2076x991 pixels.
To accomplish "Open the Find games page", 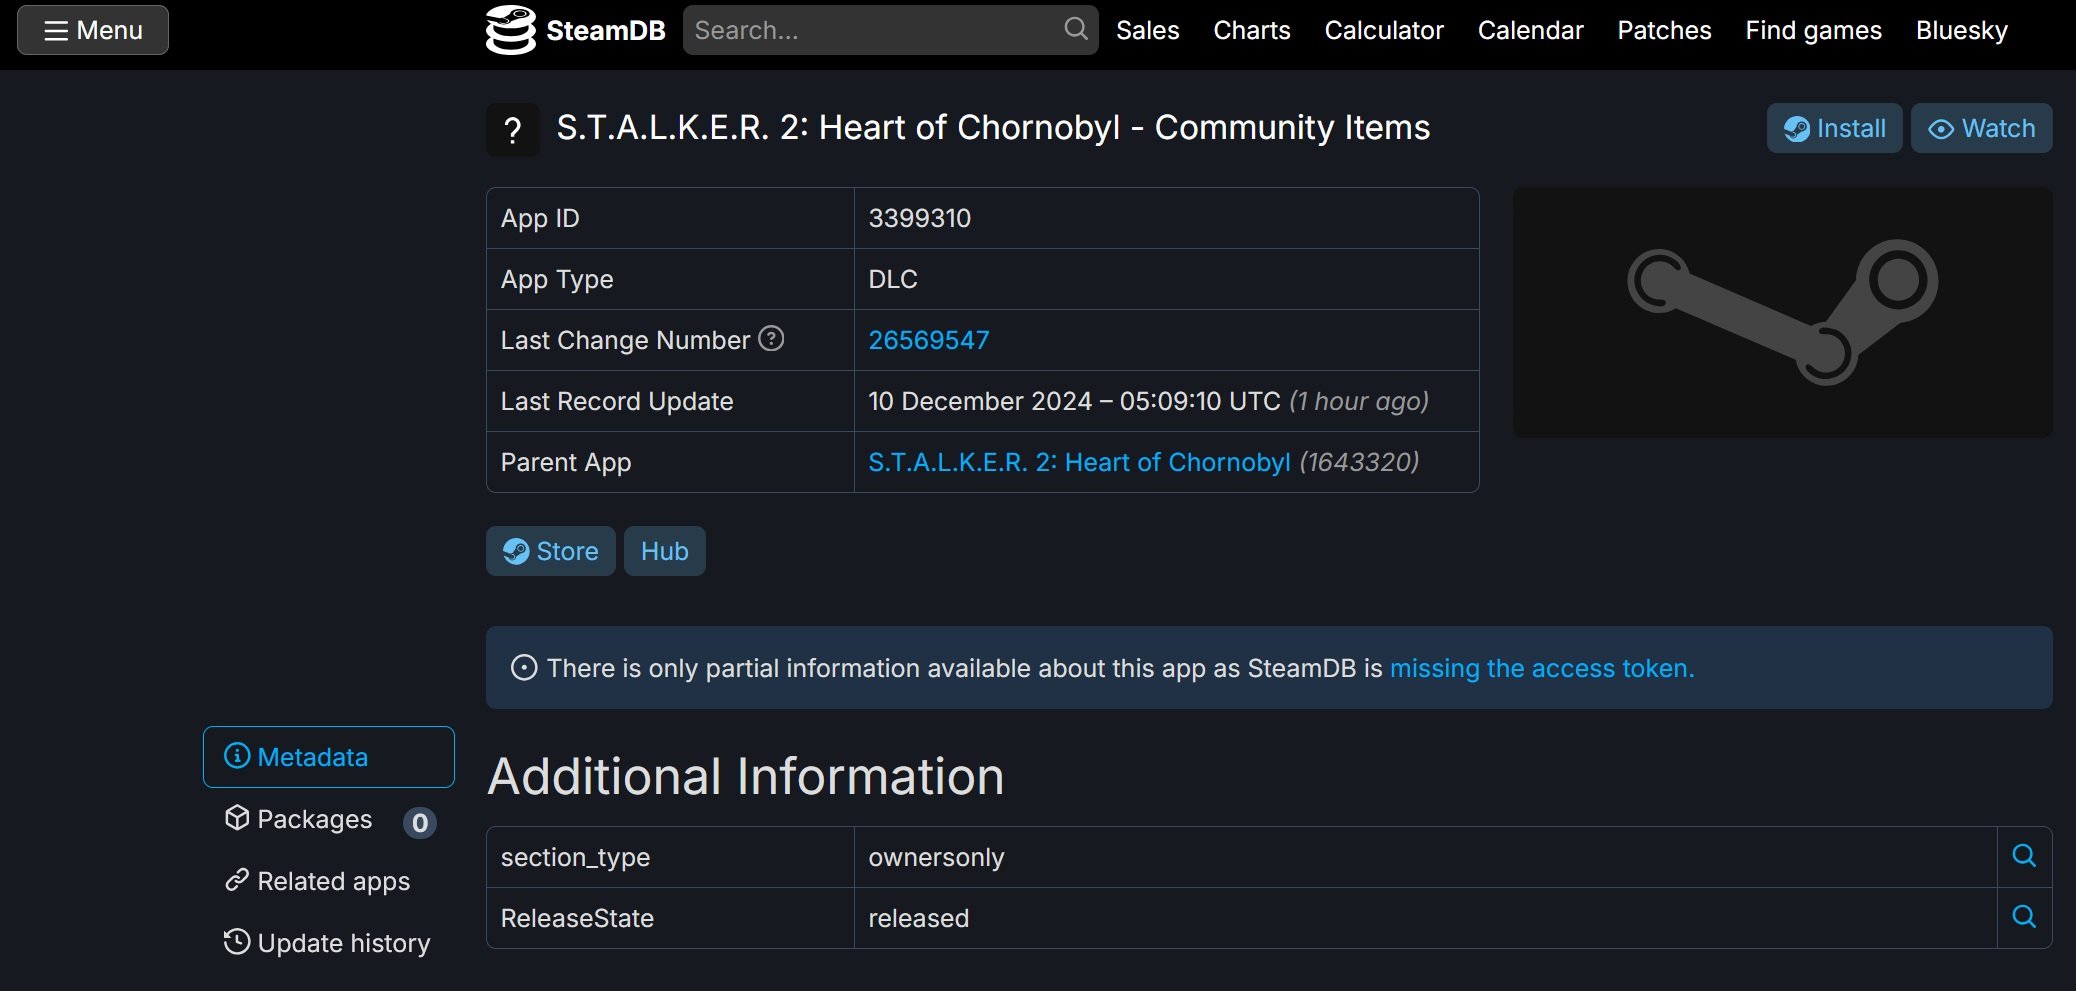I will [x=1814, y=30].
